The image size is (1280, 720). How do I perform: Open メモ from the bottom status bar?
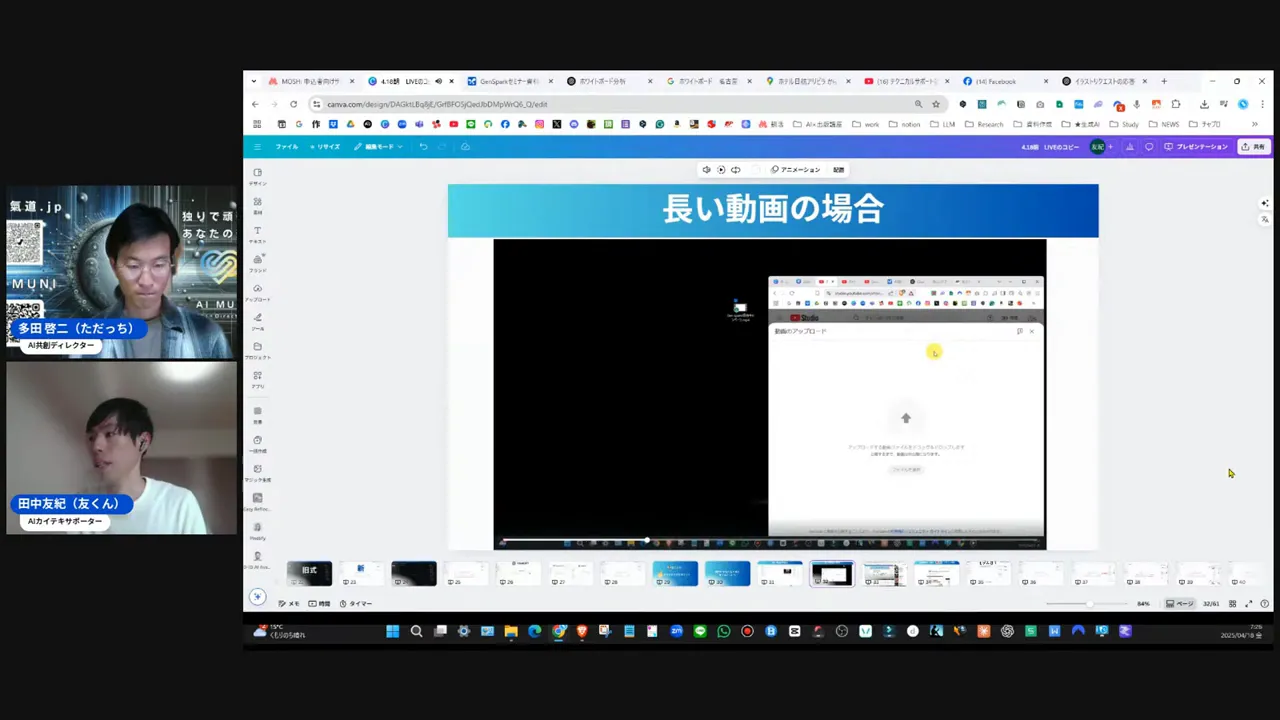(291, 603)
